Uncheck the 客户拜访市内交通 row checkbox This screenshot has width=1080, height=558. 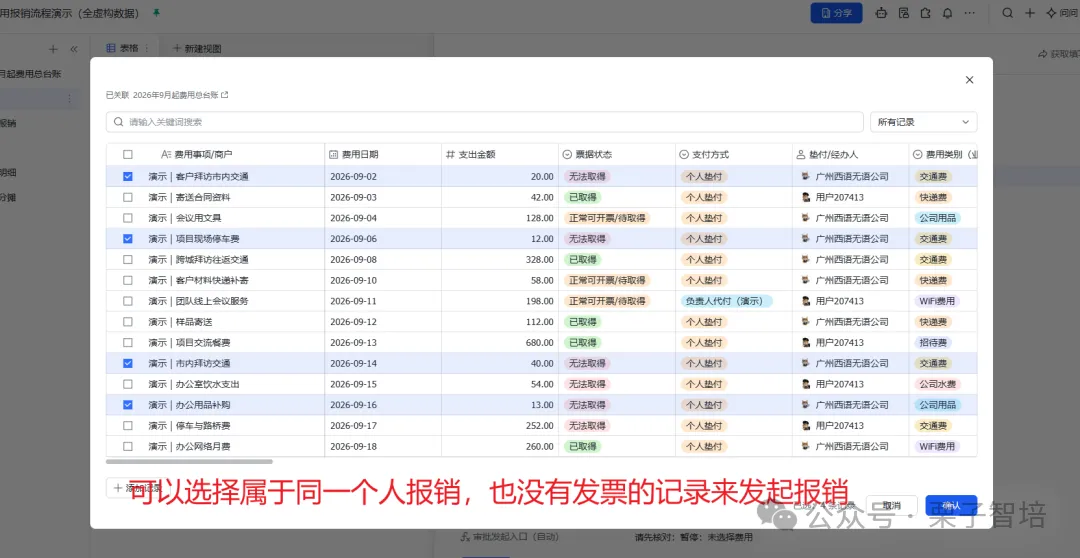tap(127, 176)
